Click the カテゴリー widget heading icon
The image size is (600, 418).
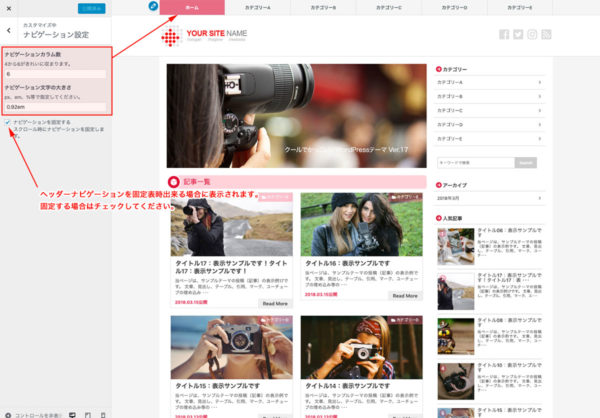point(439,69)
